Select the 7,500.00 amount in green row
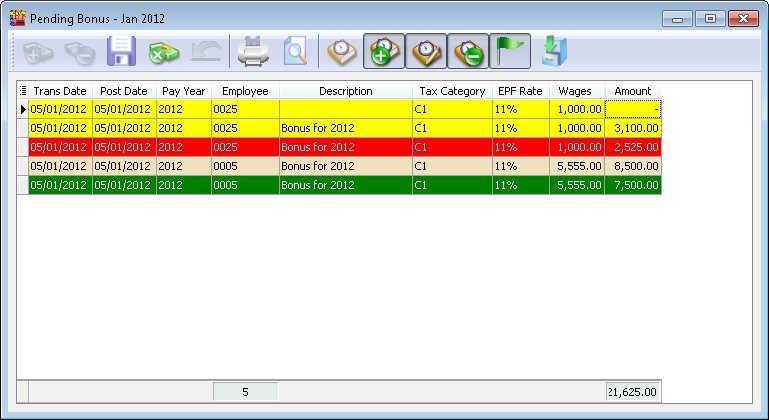Viewport: 769px width, 420px height. click(633, 185)
